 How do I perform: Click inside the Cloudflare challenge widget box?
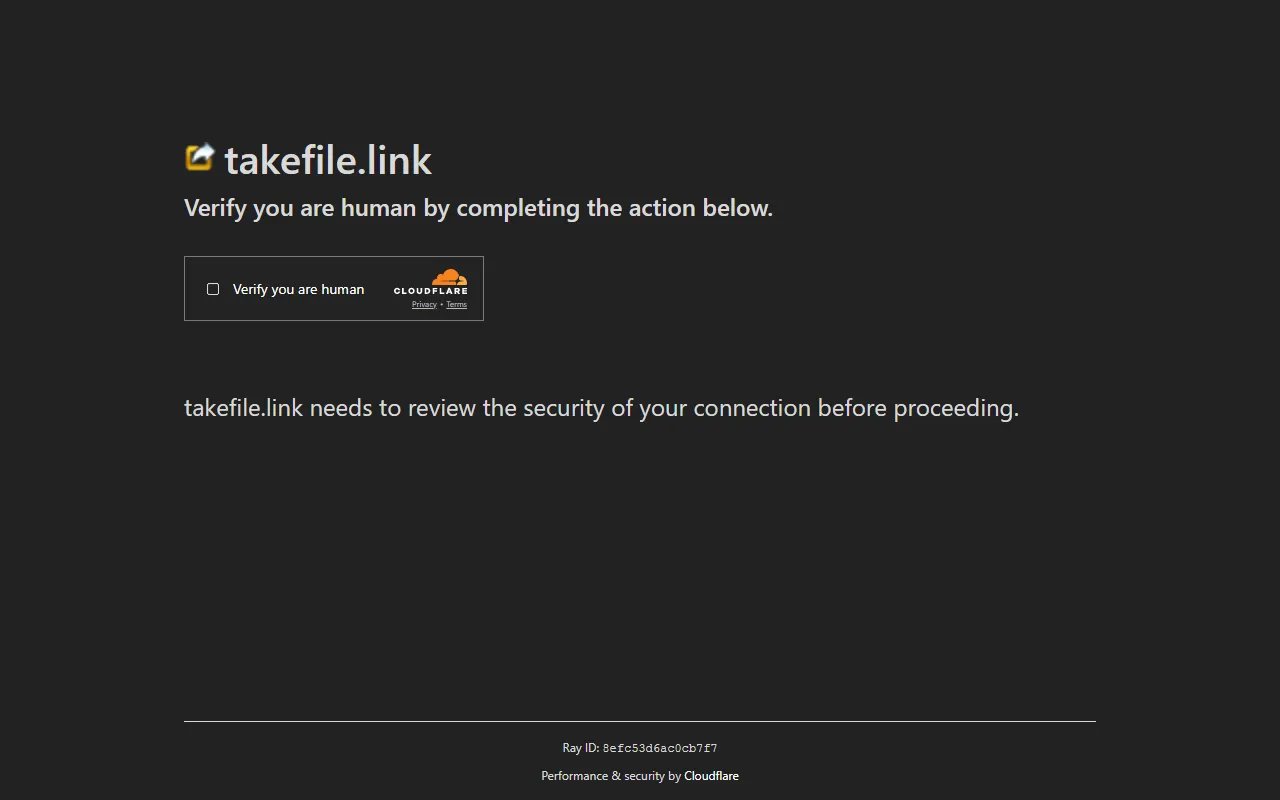pyautogui.click(x=334, y=288)
